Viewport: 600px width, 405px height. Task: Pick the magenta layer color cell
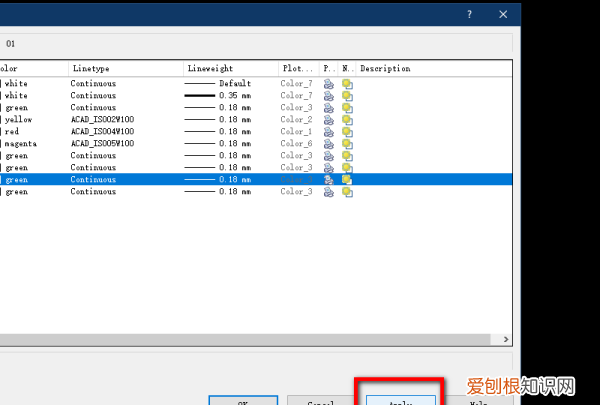click(22, 144)
